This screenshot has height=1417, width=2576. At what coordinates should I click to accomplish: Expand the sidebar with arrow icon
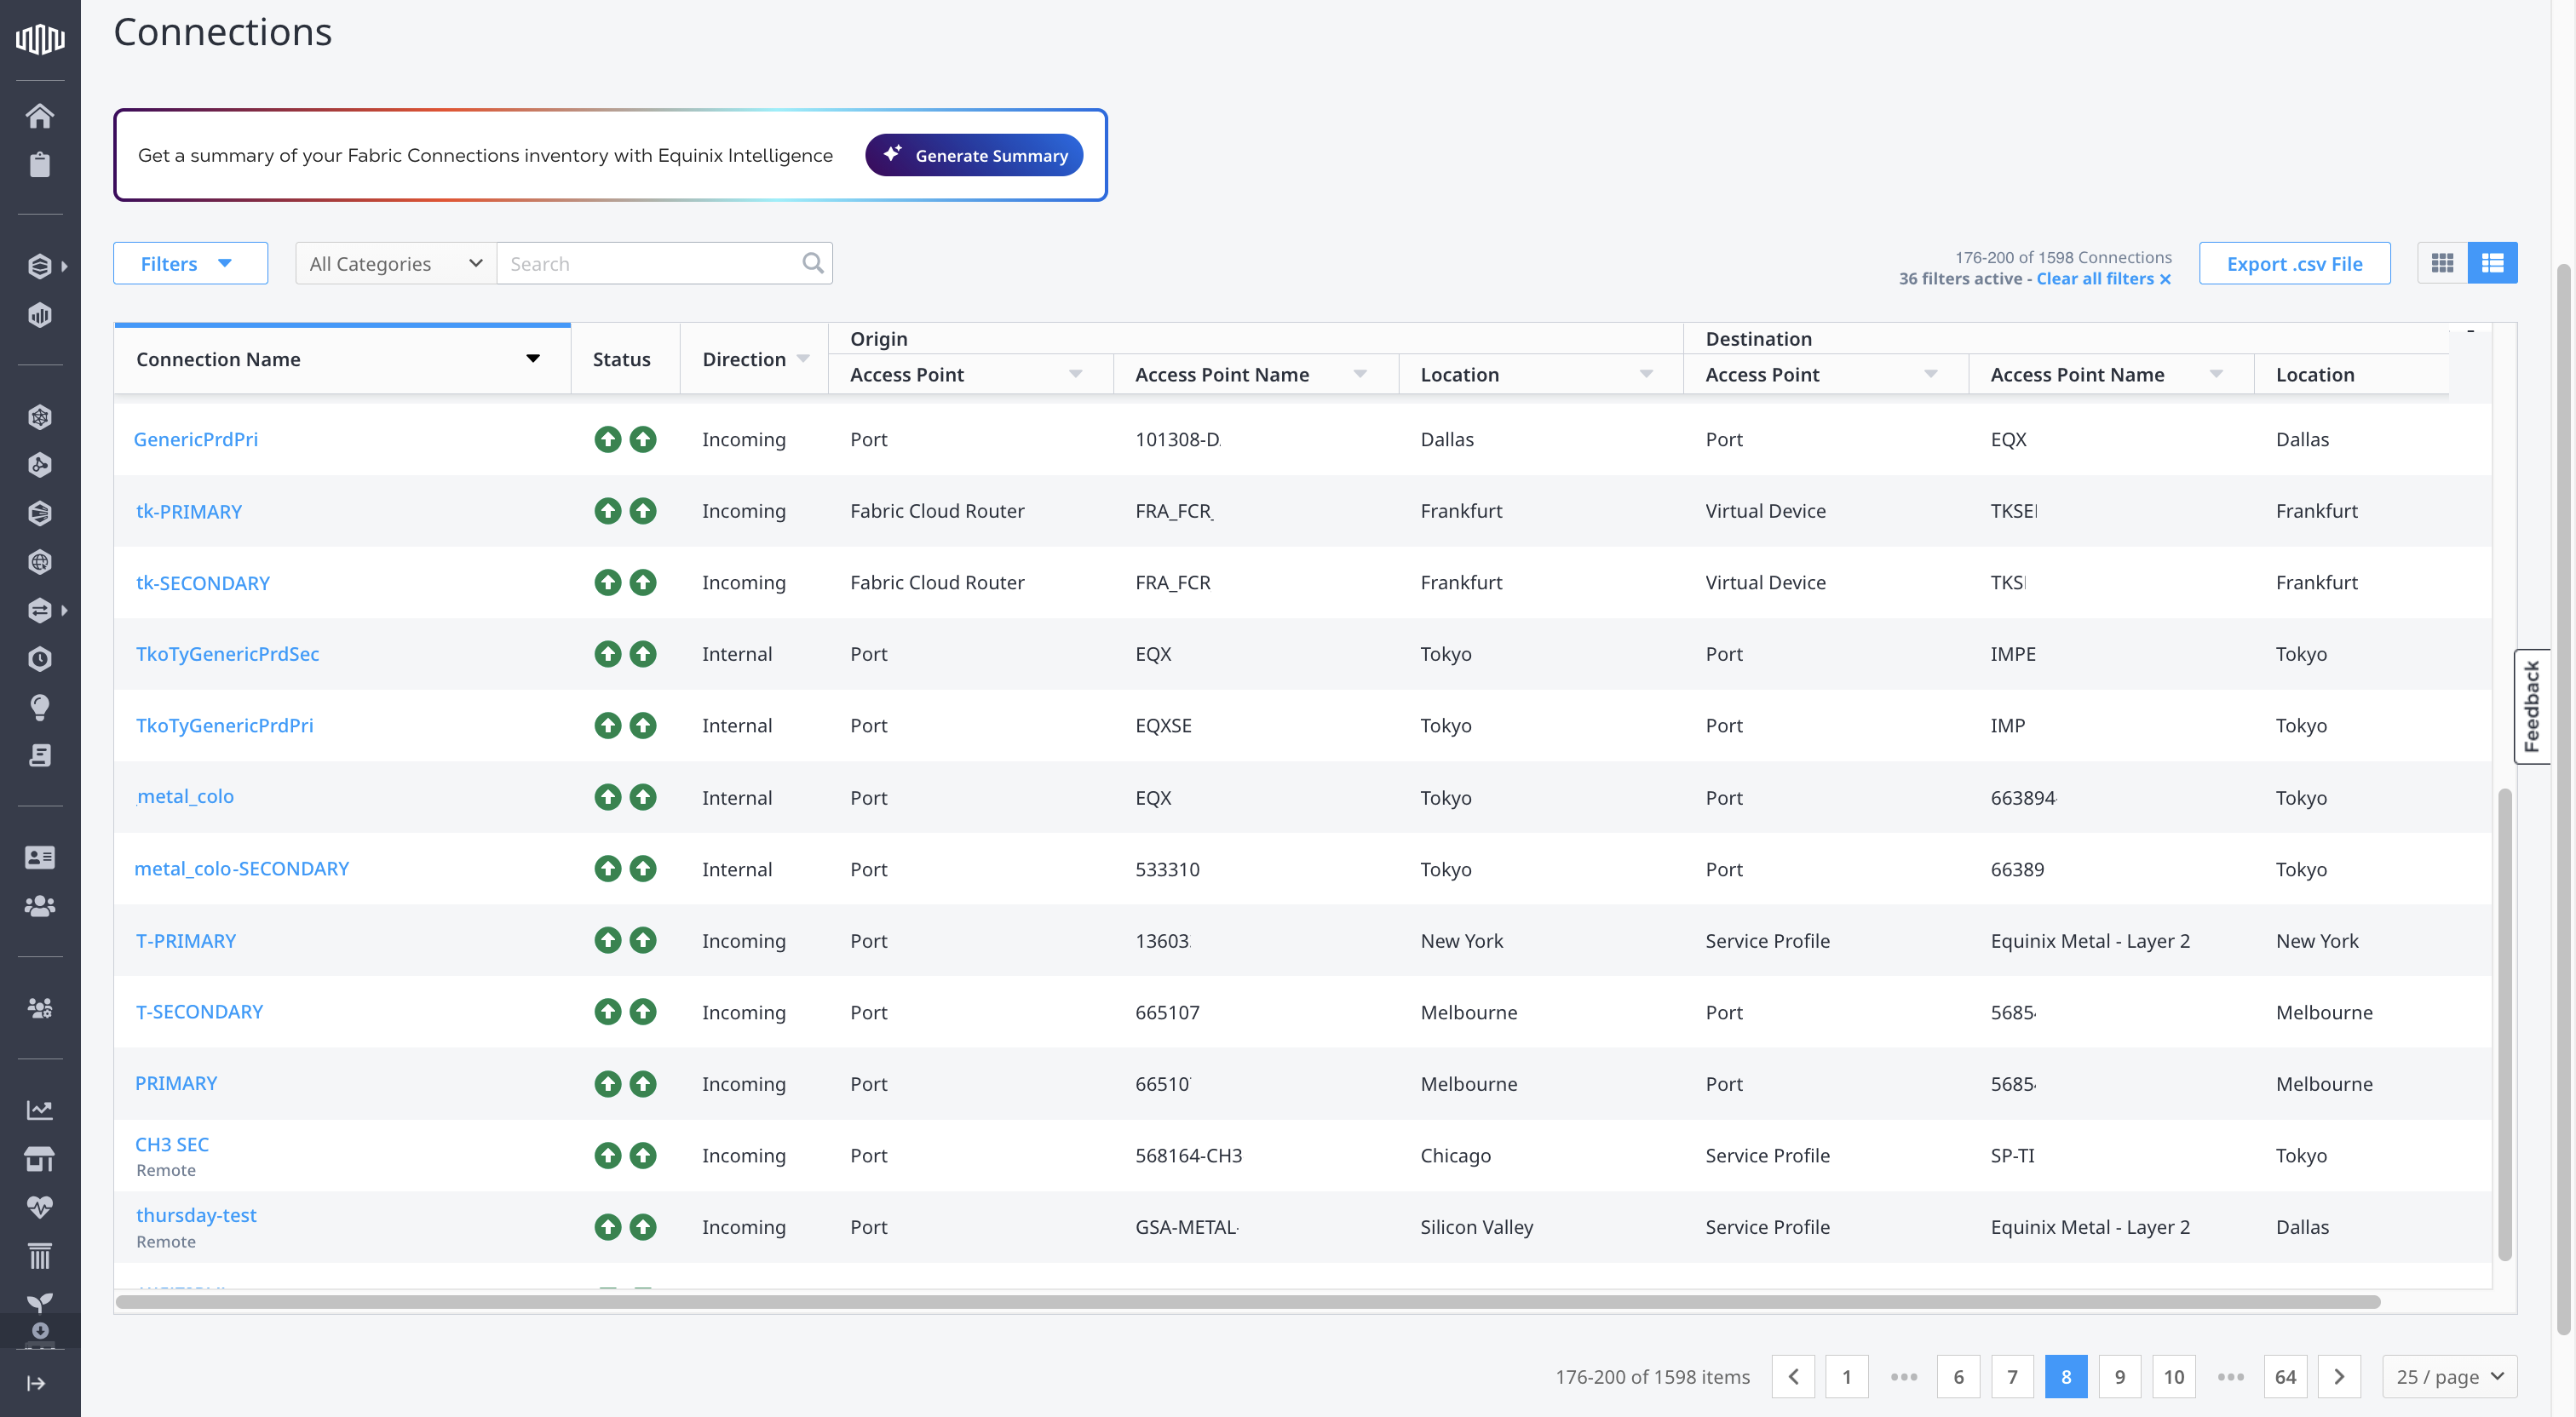[36, 1383]
